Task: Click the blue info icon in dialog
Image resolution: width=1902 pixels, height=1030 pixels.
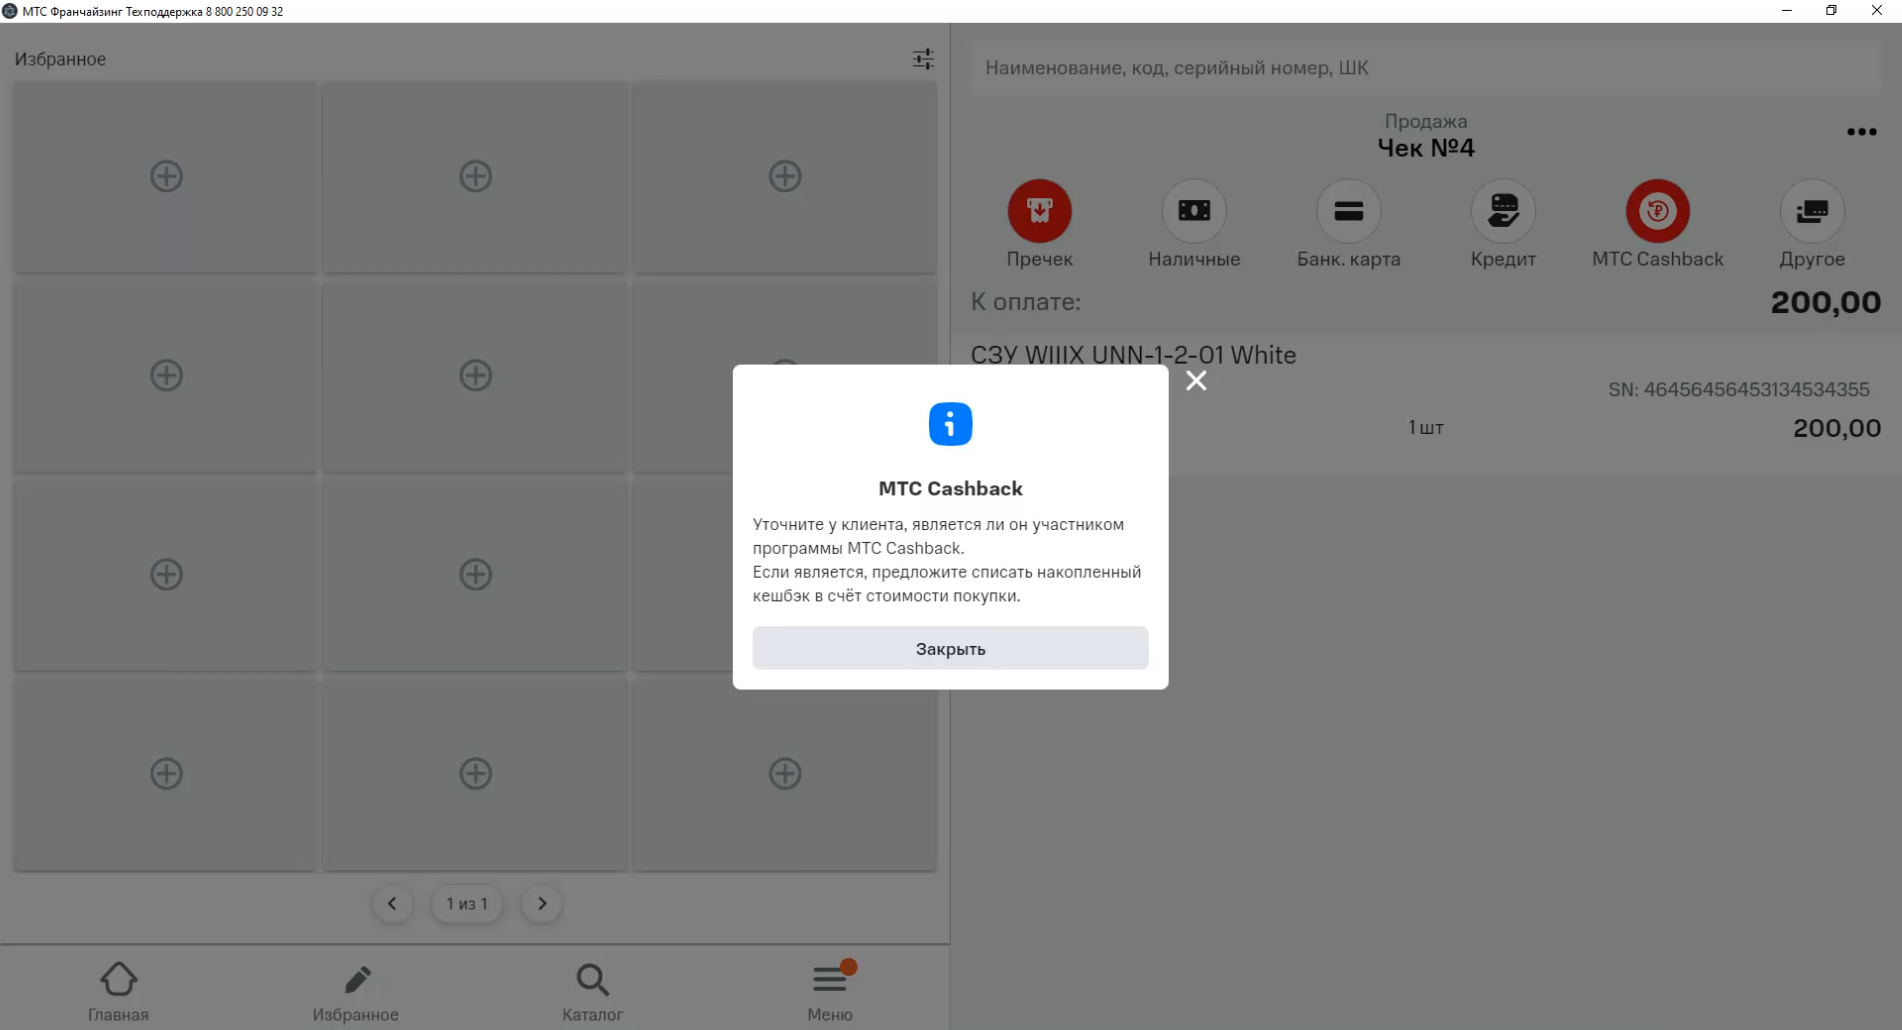Action: [x=950, y=424]
